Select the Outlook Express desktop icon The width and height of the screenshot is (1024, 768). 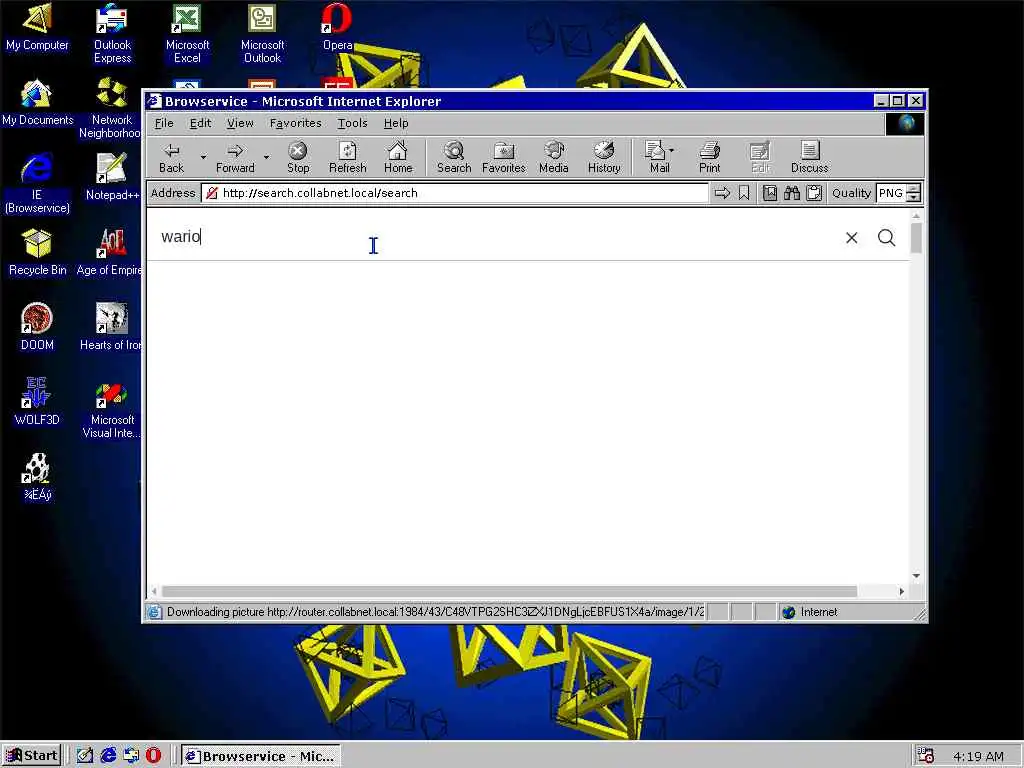click(x=112, y=33)
